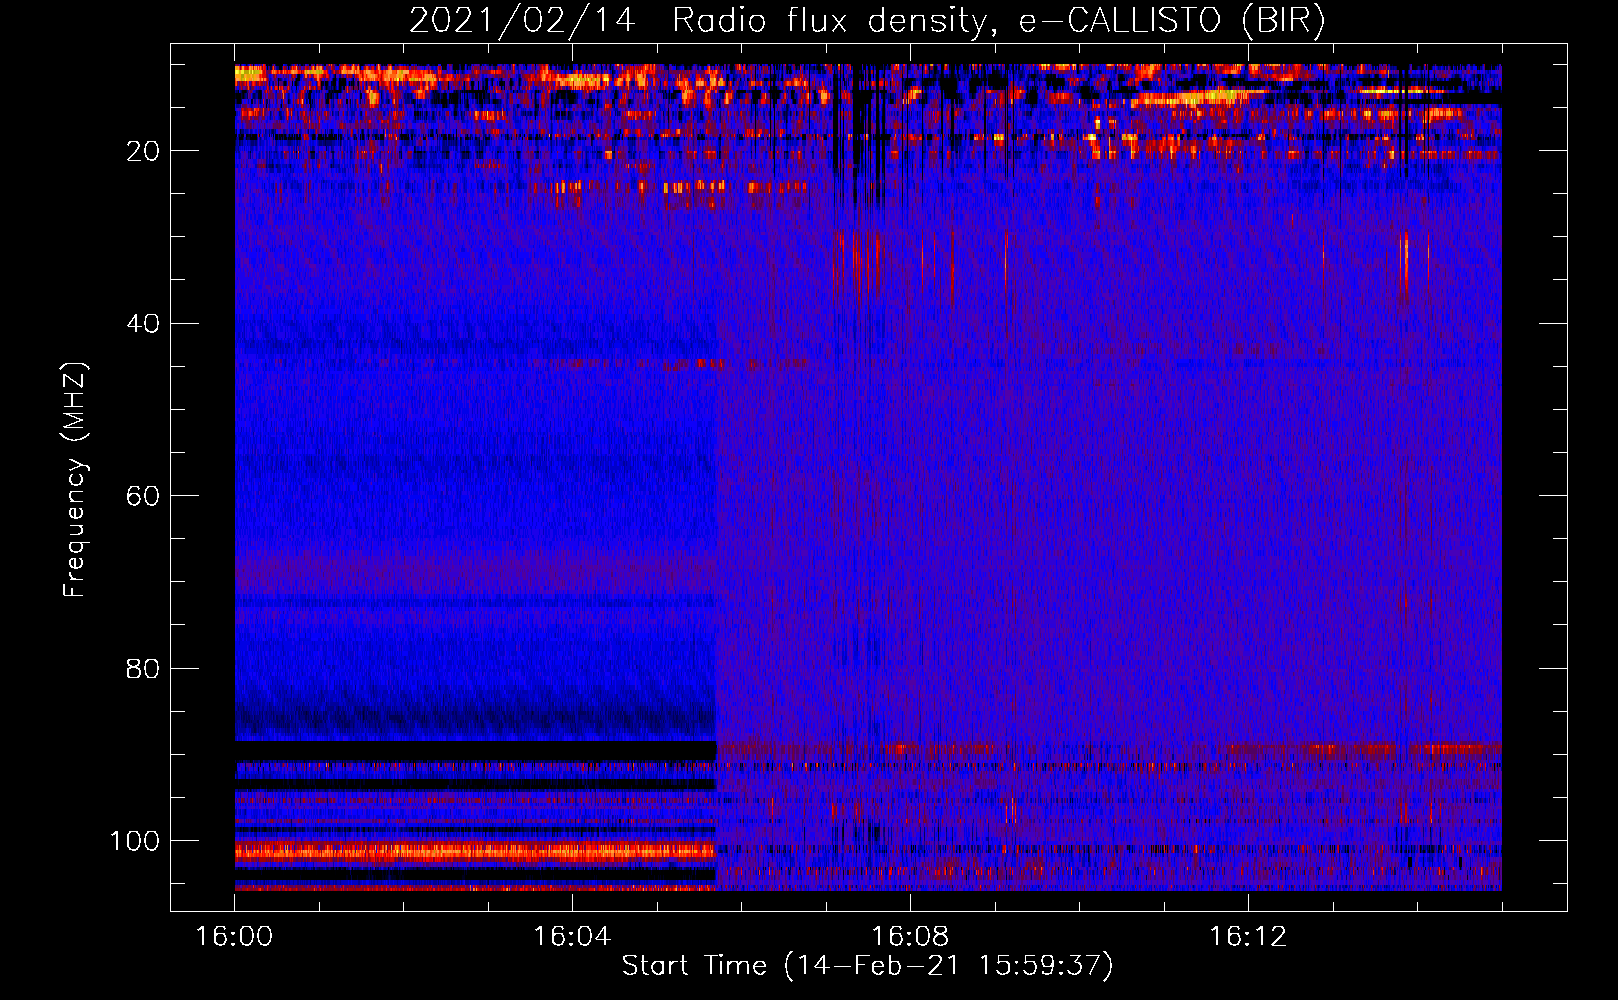Click the 16:04 time tick label

click(572, 937)
